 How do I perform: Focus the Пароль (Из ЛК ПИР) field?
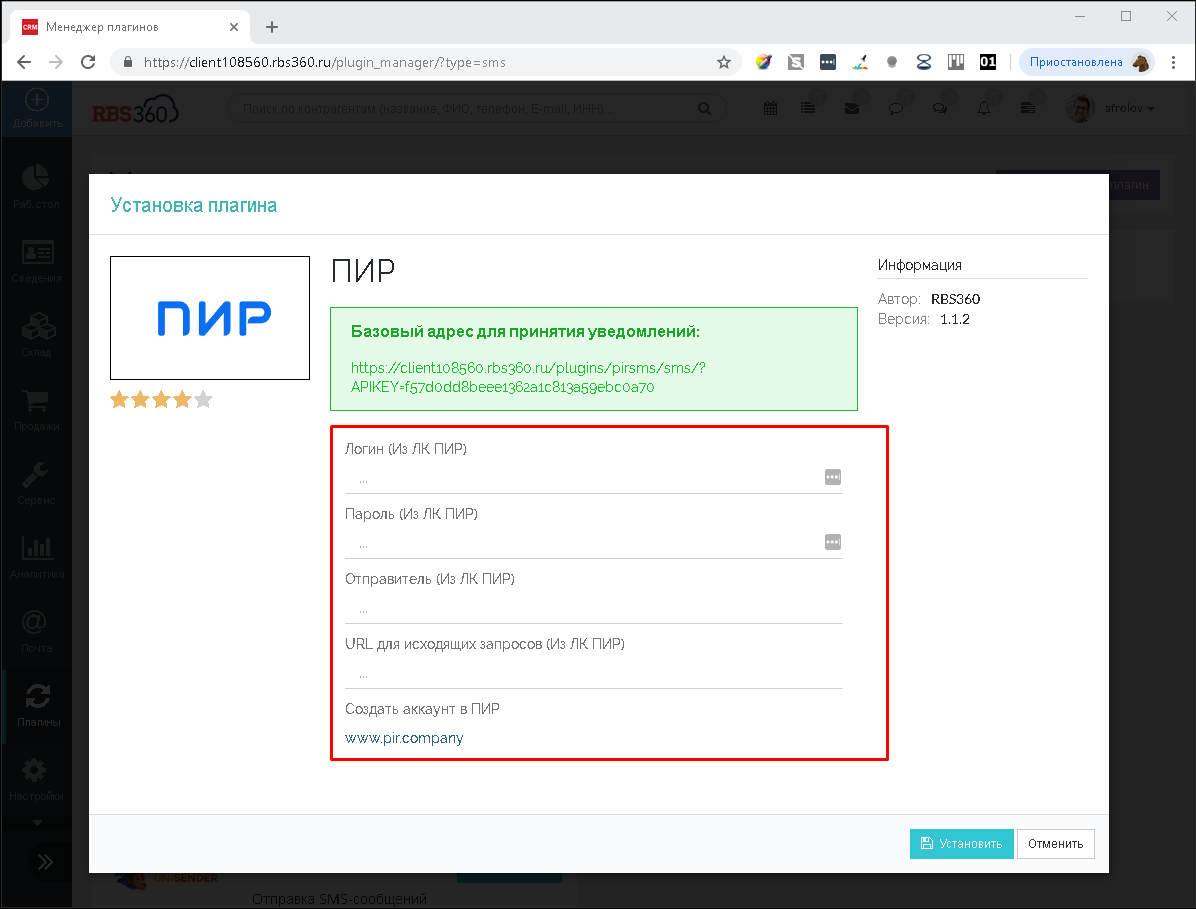(593, 543)
